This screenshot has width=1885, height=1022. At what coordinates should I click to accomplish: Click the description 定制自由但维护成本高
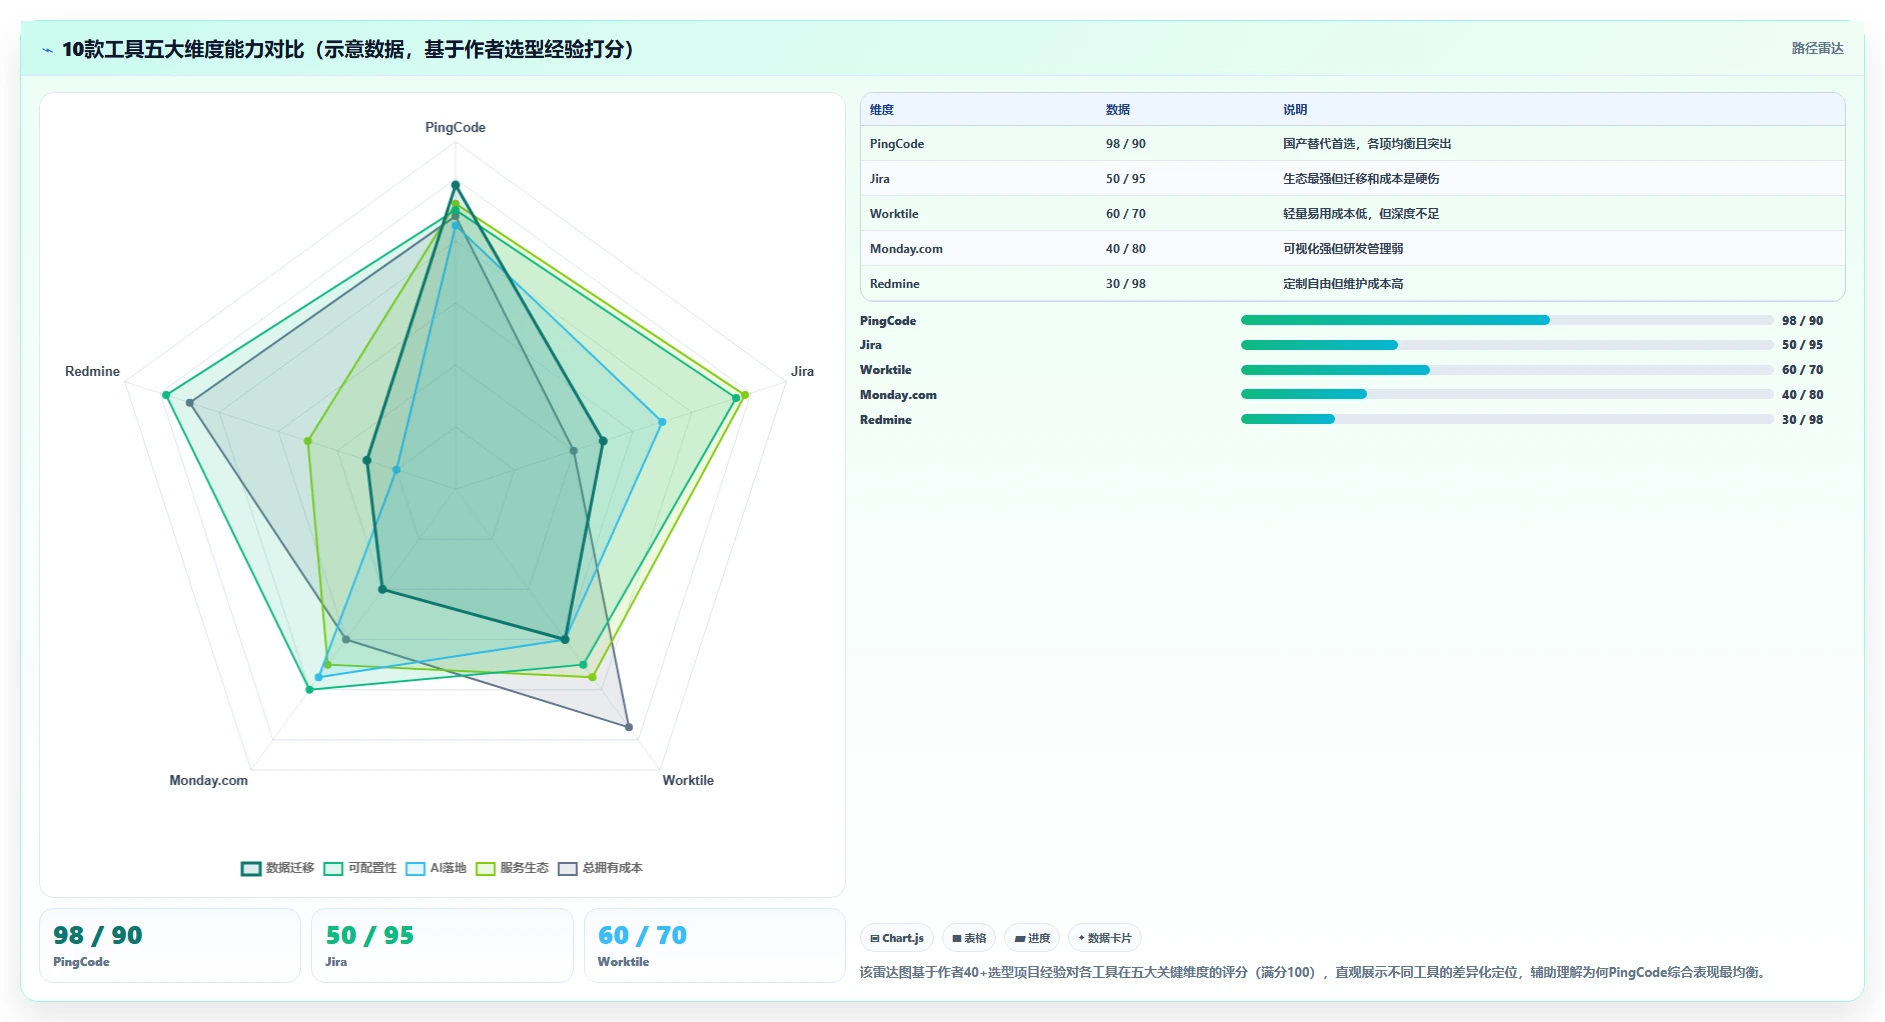[1343, 284]
